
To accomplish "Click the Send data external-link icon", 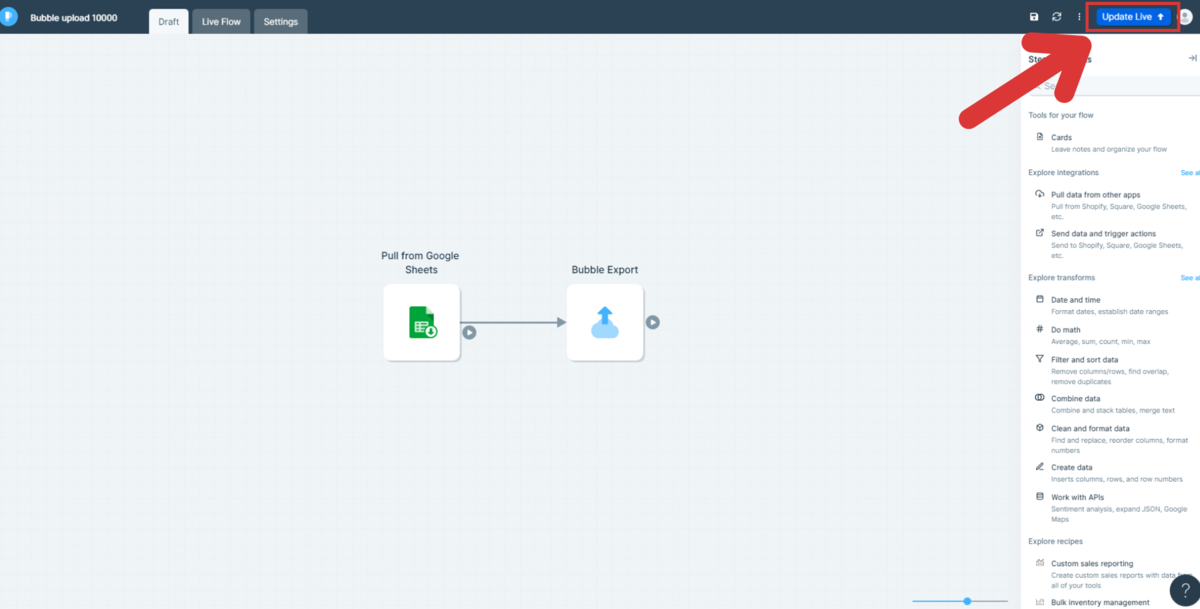I will [1040, 233].
